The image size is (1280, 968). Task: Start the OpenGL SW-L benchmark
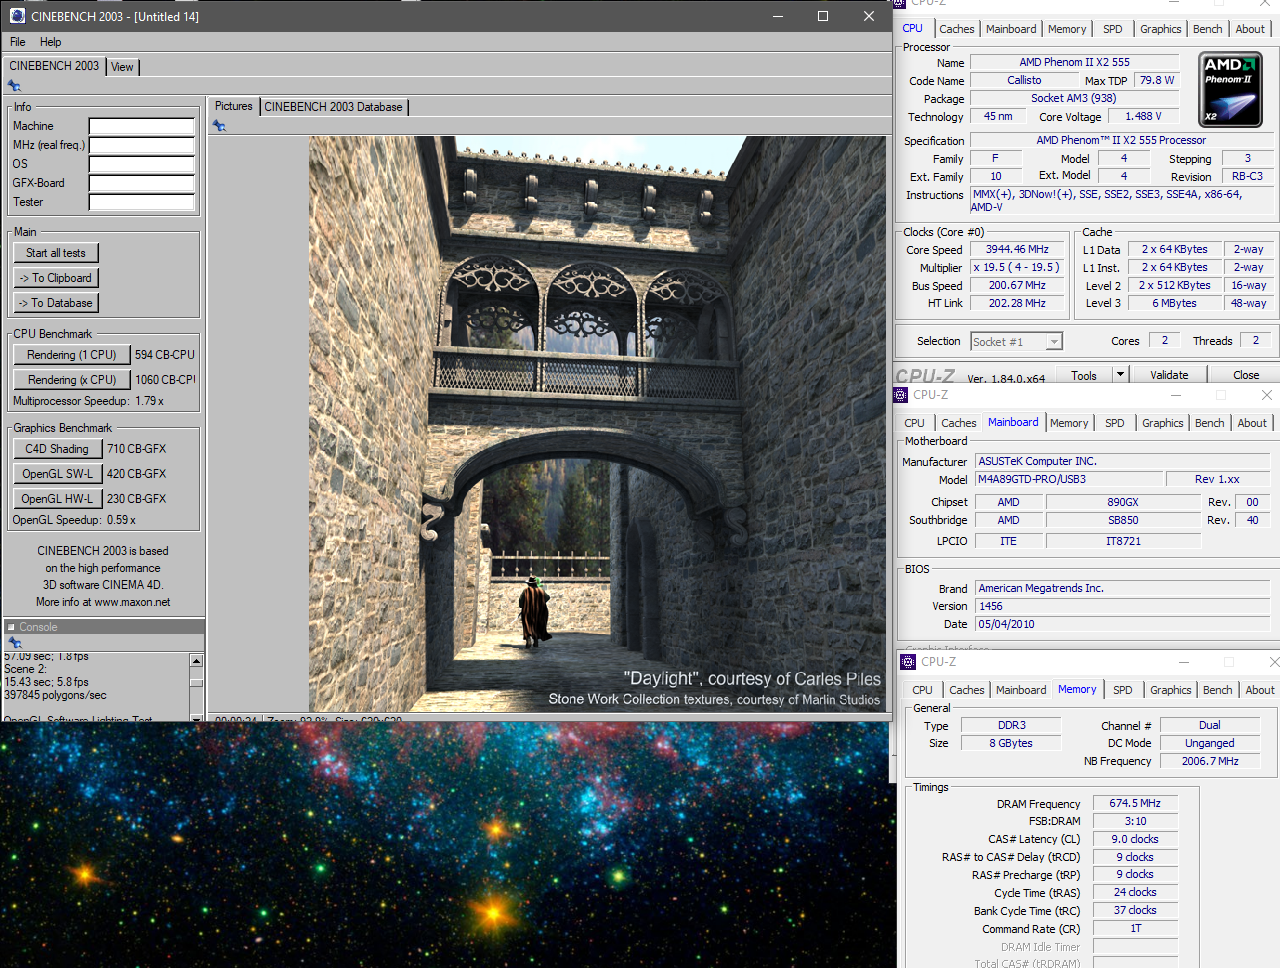(x=57, y=474)
